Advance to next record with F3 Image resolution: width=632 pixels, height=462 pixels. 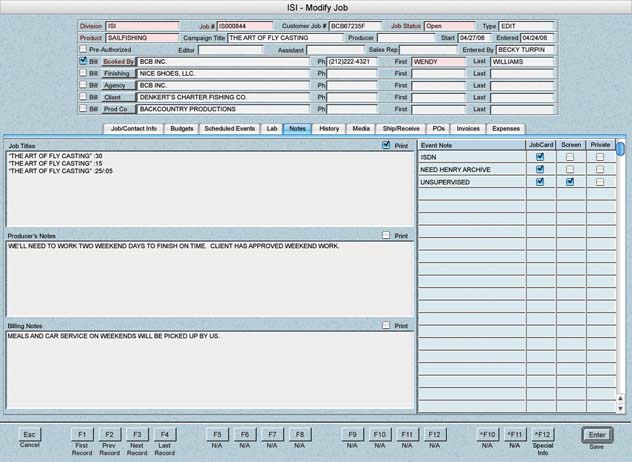(137, 434)
